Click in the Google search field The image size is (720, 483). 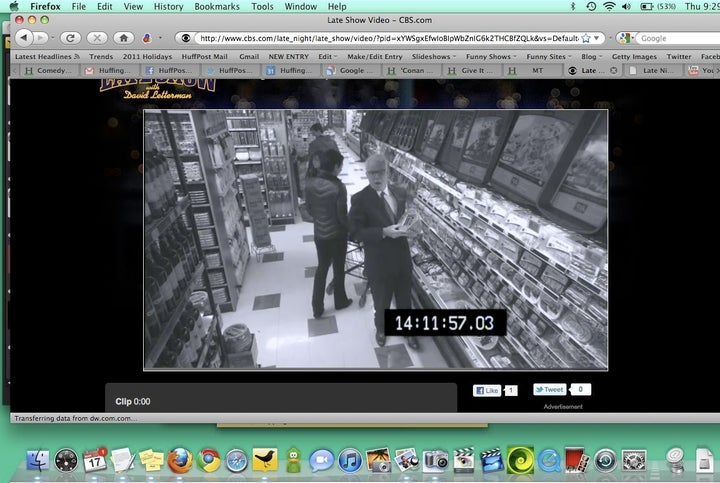pyautogui.click(x=680, y=38)
